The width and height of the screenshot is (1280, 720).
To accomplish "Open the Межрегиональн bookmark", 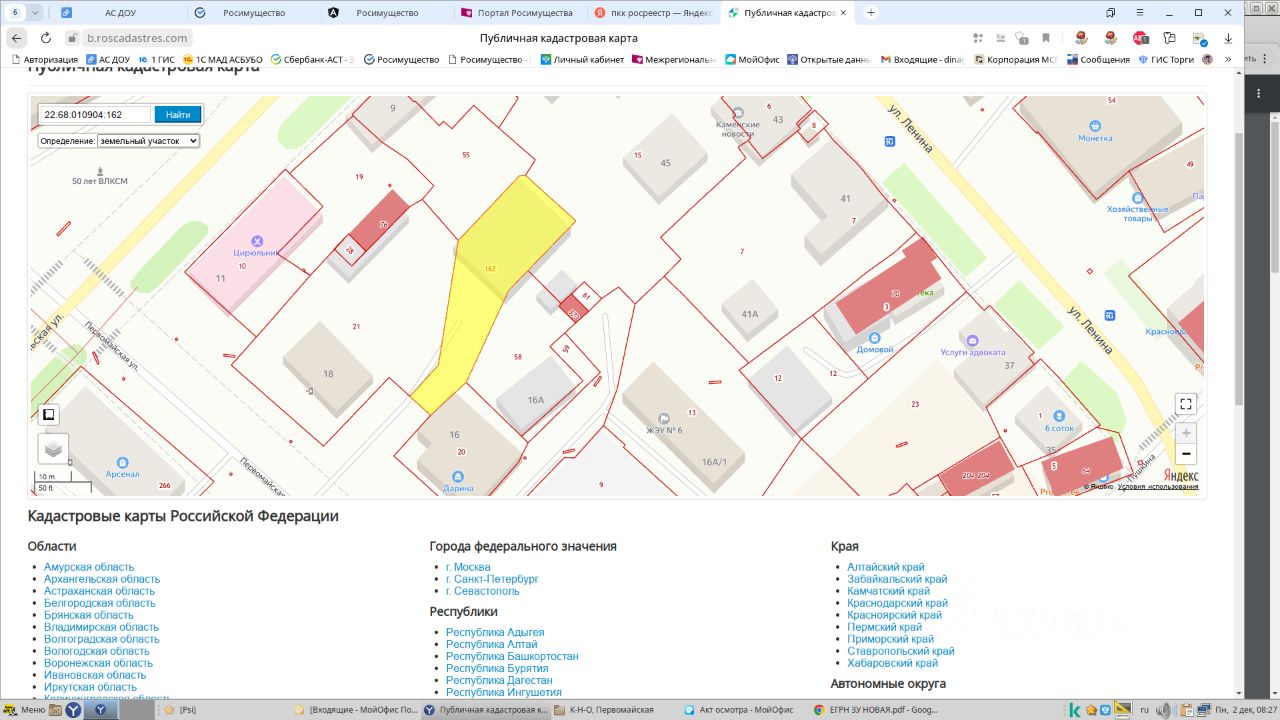I will 673,60.
